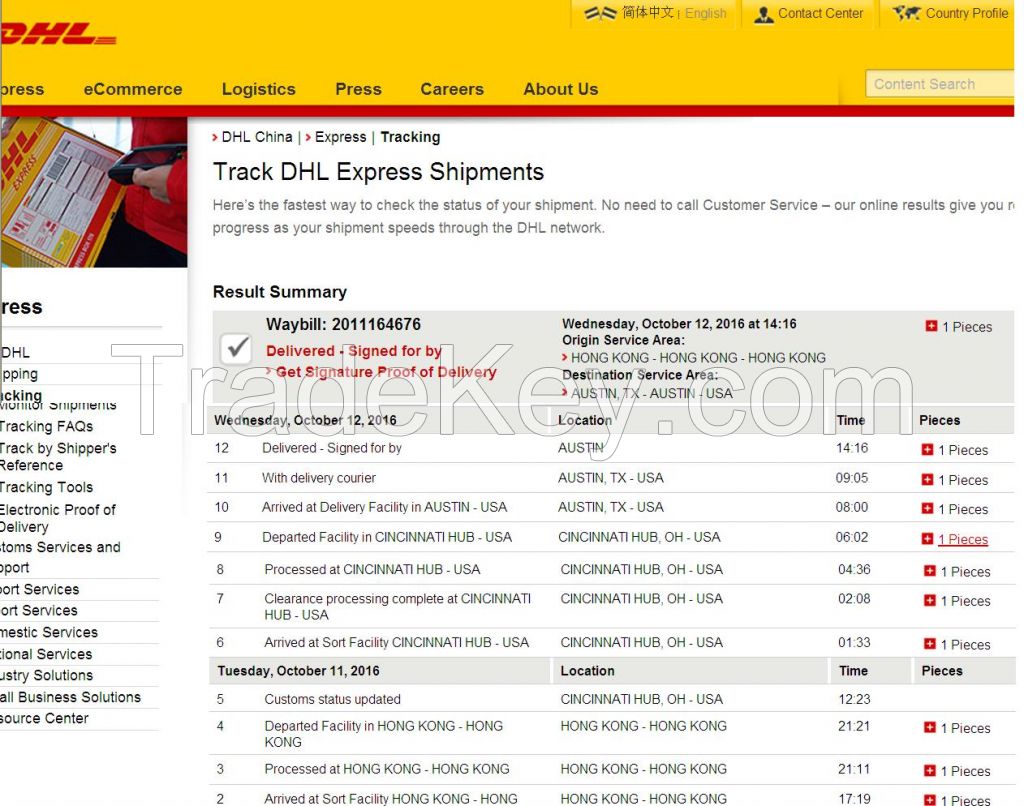Open the Press menu
This screenshot has height=806, width=1024.
(x=359, y=89)
